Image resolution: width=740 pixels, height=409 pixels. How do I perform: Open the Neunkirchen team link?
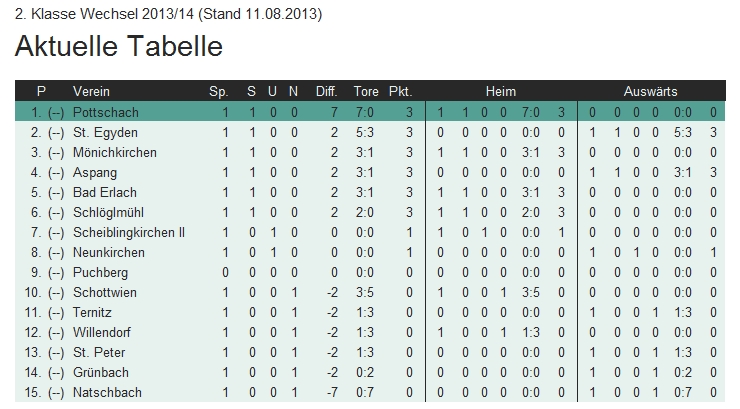click(109, 252)
